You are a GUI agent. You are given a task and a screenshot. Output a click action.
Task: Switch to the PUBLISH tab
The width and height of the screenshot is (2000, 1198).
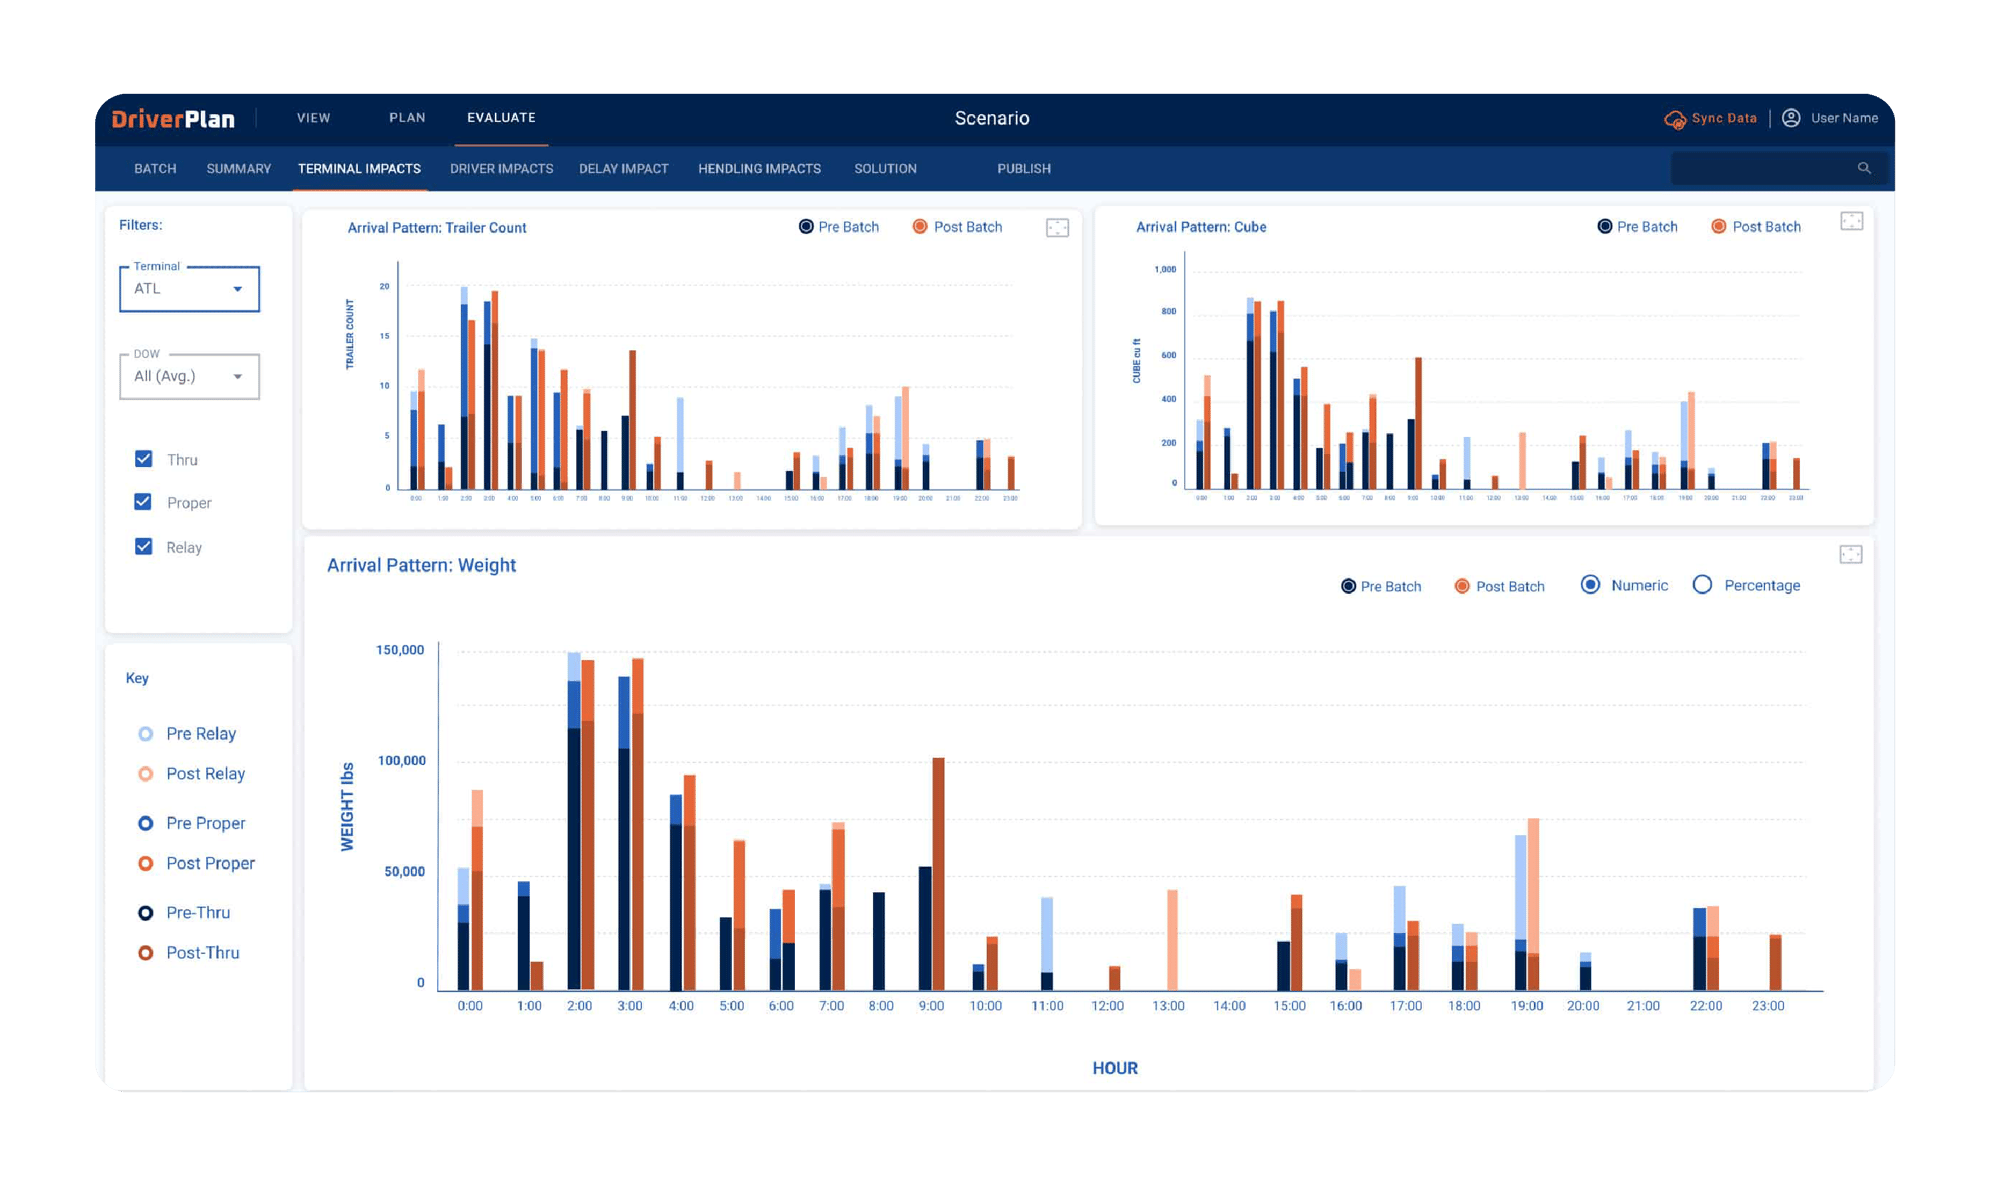(x=1024, y=169)
